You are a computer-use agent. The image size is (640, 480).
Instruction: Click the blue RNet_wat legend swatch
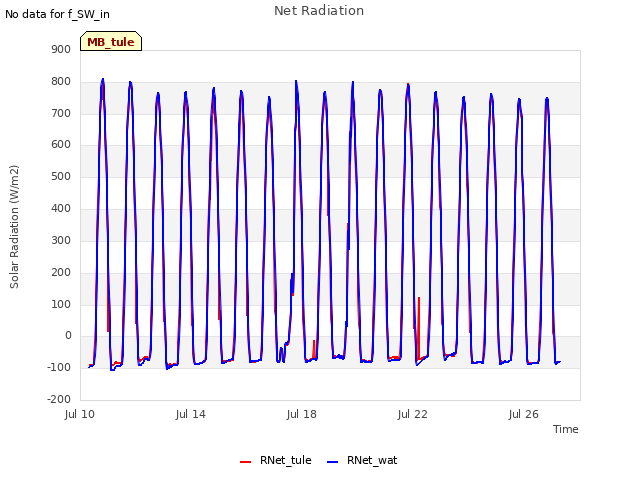click(333, 462)
